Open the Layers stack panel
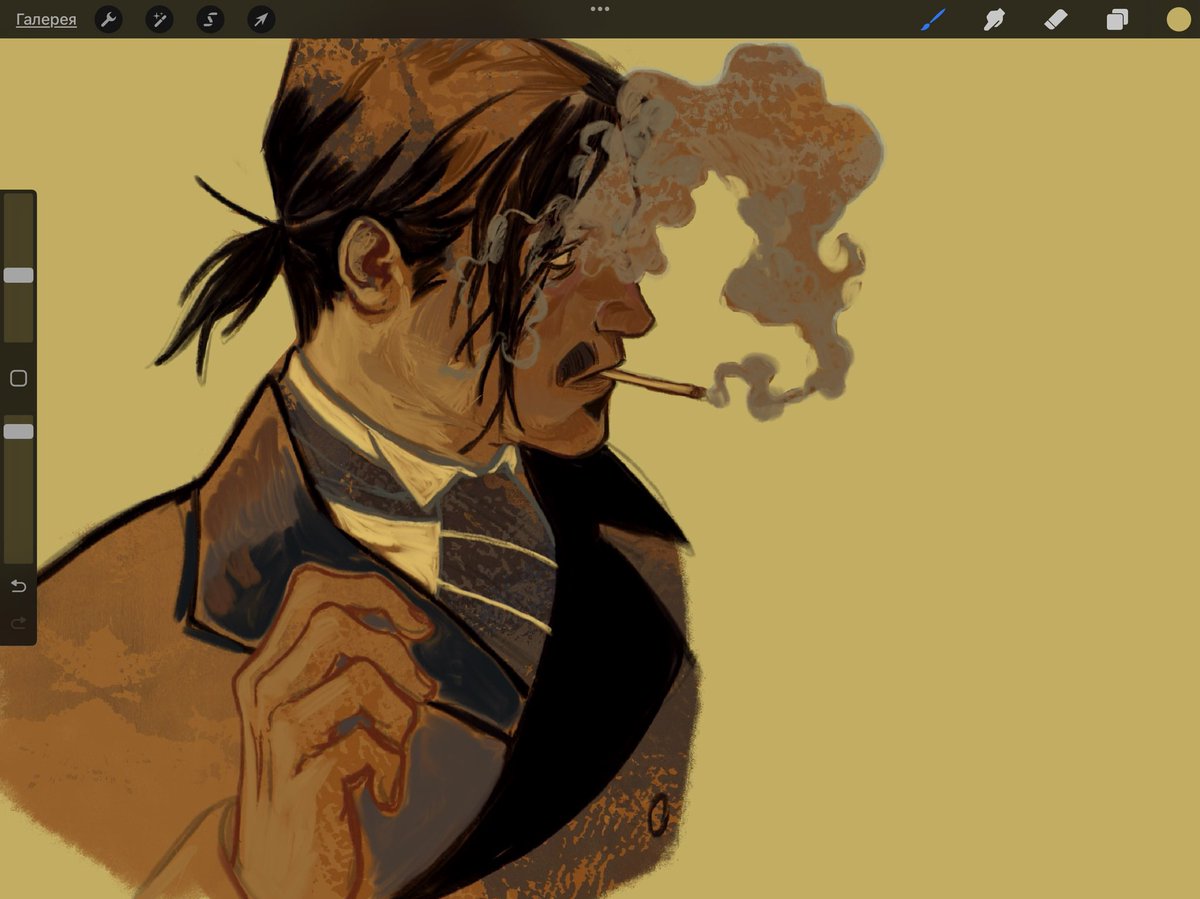The height and width of the screenshot is (899, 1200). [x=1117, y=19]
